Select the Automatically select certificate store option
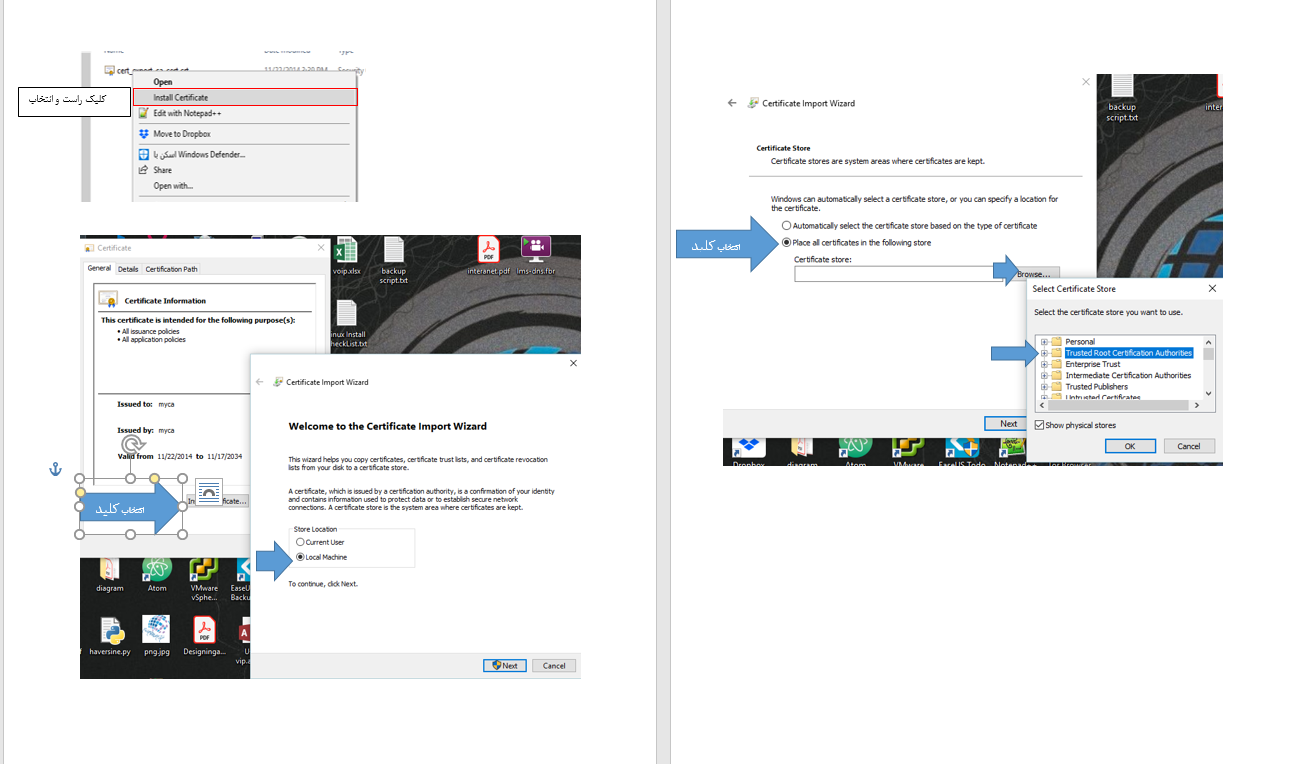1294x764 pixels. 786,226
